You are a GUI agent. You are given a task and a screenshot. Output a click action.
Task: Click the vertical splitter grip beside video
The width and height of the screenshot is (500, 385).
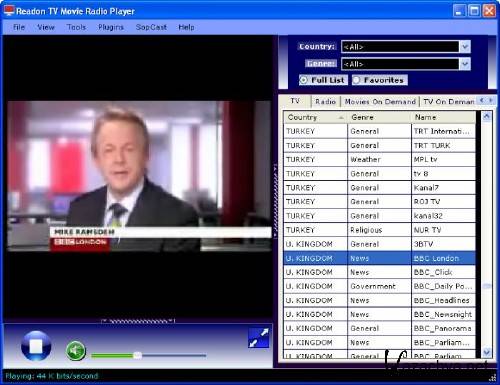[275, 201]
